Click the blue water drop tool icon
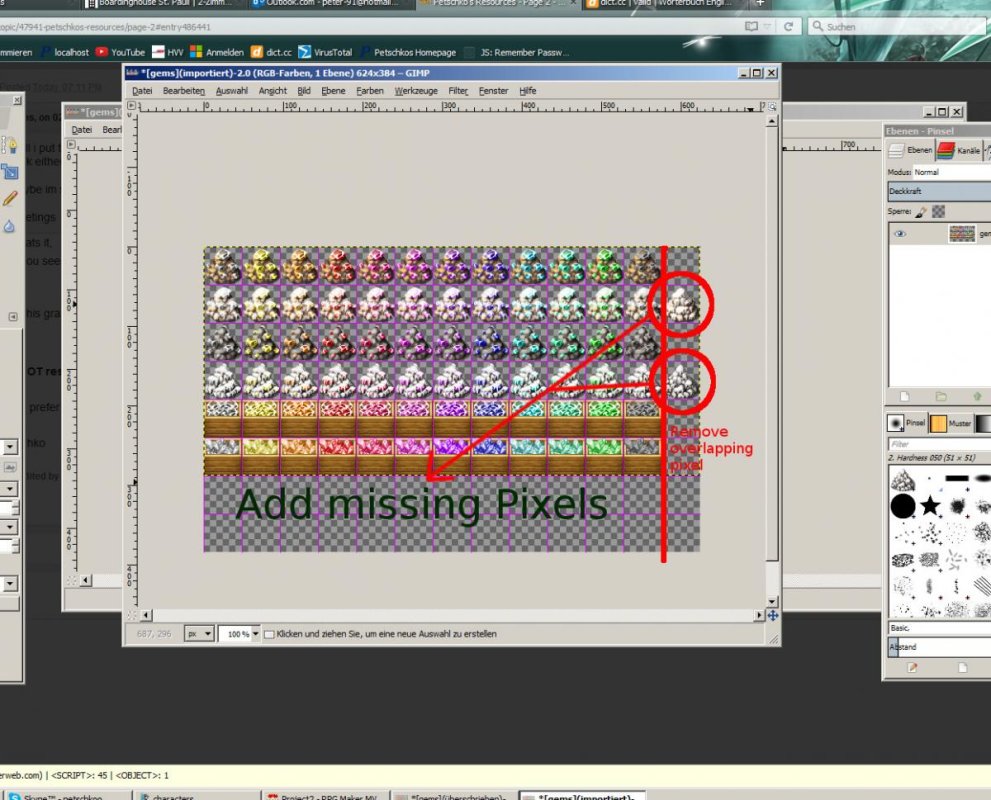Image resolution: width=991 pixels, height=800 pixels. [x=9, y=226]
